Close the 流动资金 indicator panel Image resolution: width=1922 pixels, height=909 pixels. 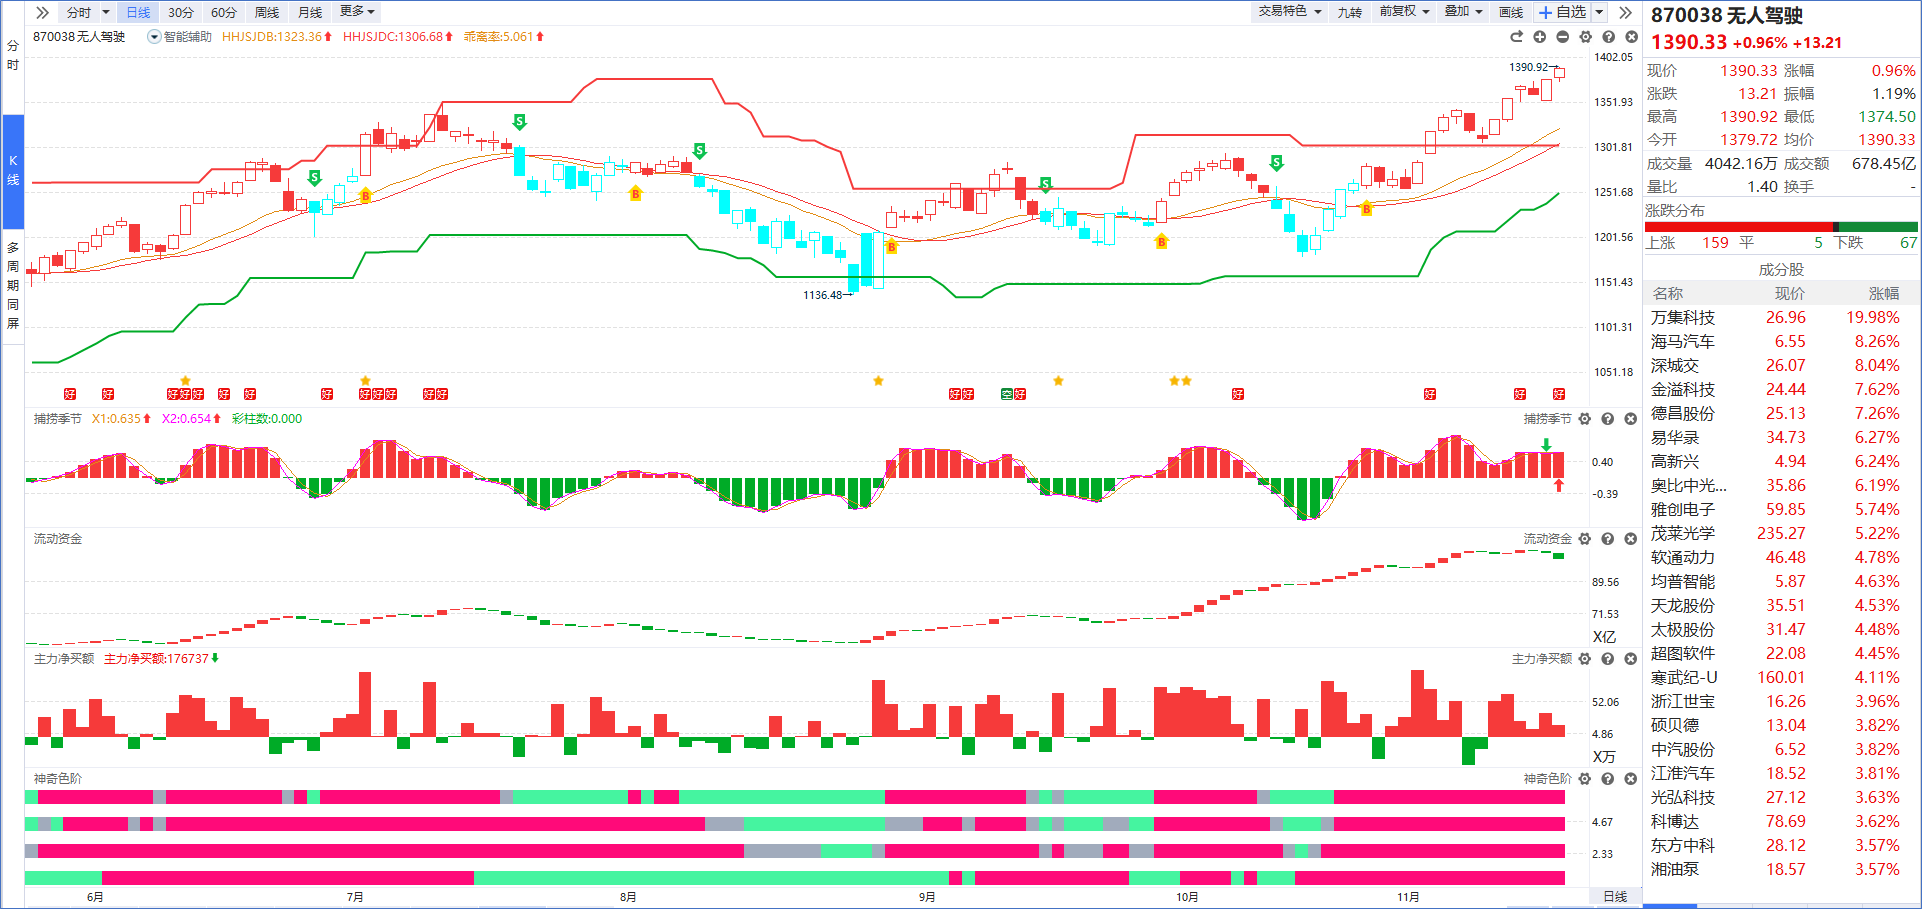(1631, 539)
